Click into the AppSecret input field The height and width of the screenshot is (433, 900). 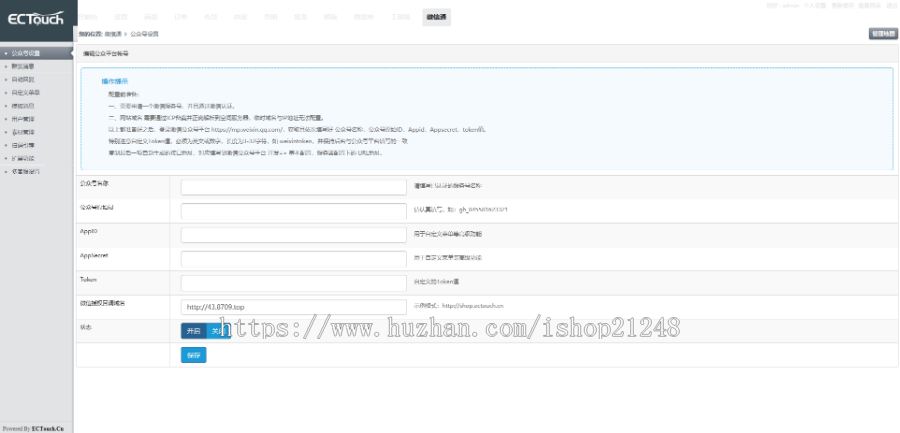(x=293, y=259)
